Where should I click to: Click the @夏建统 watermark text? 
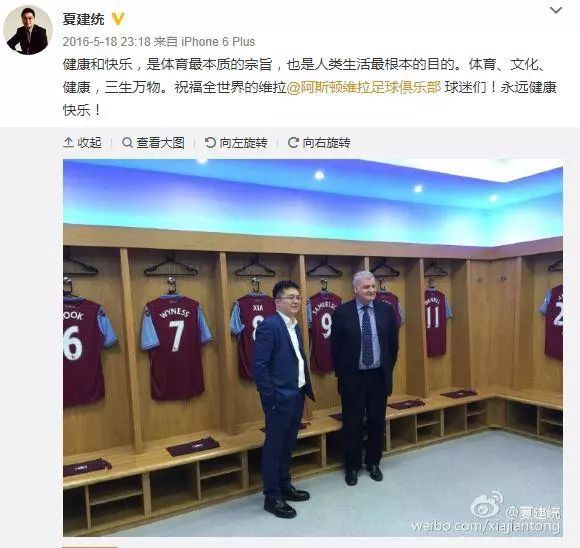coord(533,512)
